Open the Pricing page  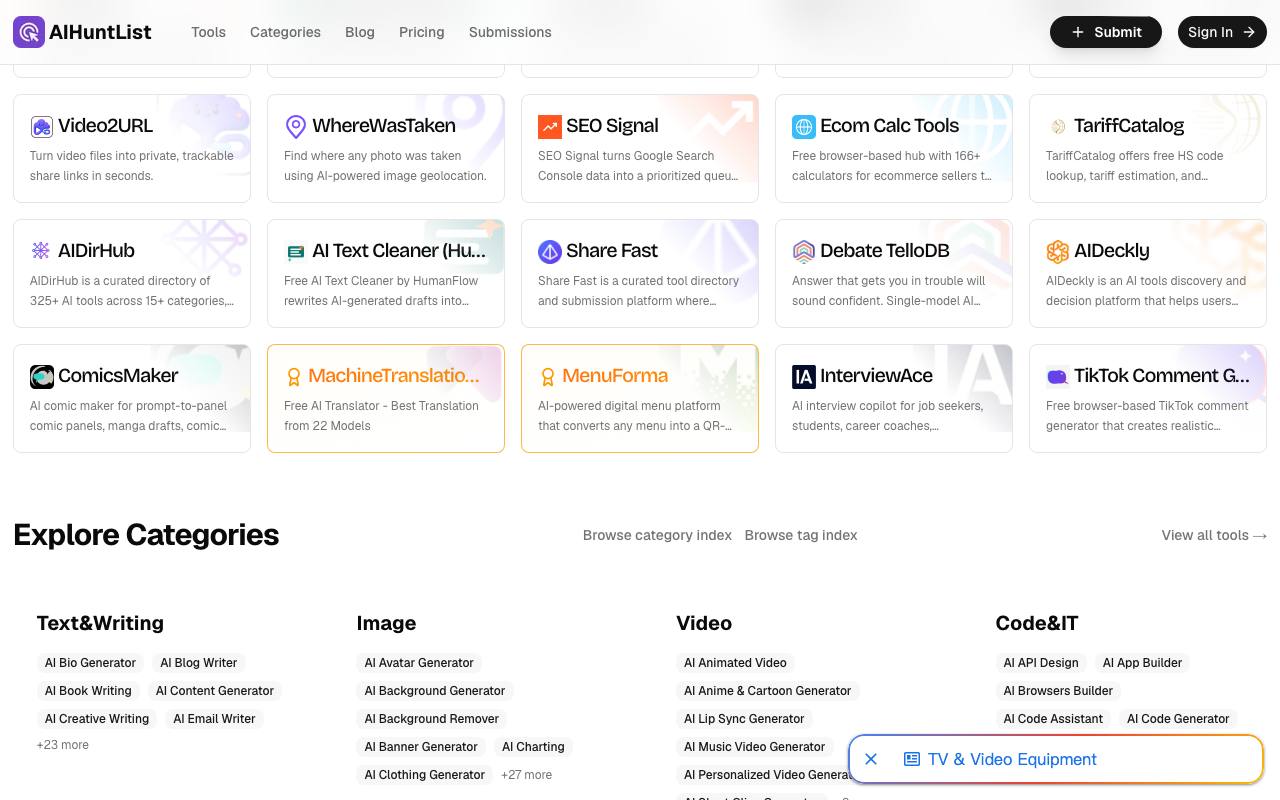pos(422,32)
